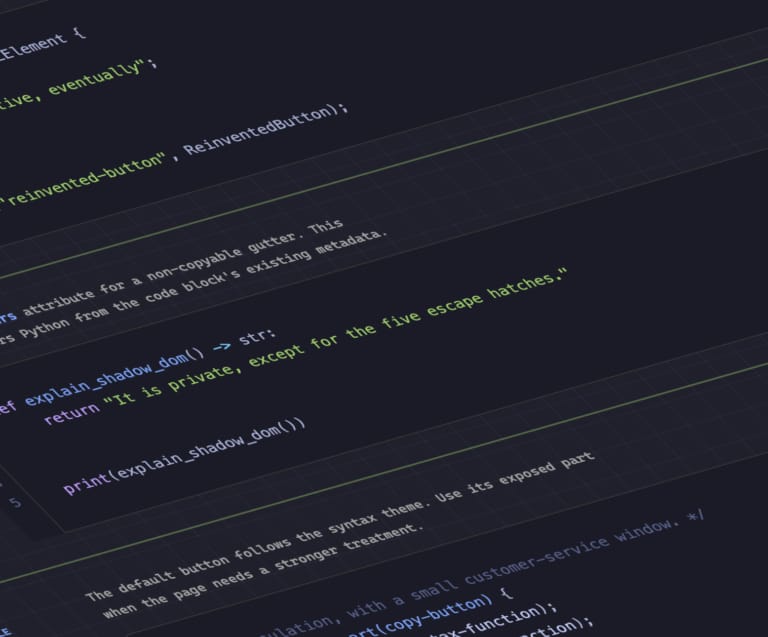Click 'when the page needs a stronger treatment.'
The width and height of the screenshot is (768, 637).
coord(264,570)
